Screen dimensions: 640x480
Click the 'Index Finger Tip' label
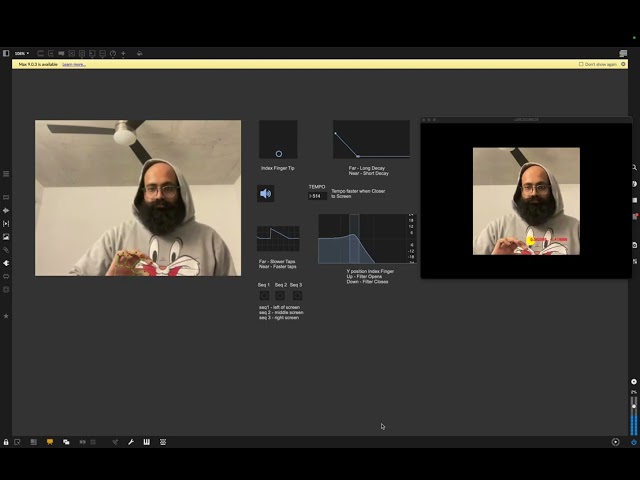pos(278,168)
